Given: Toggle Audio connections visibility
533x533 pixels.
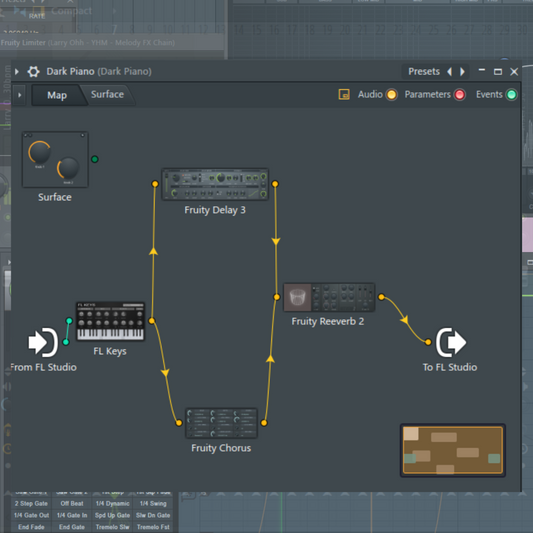Looking at the screenshot, I should pos(392,94).
